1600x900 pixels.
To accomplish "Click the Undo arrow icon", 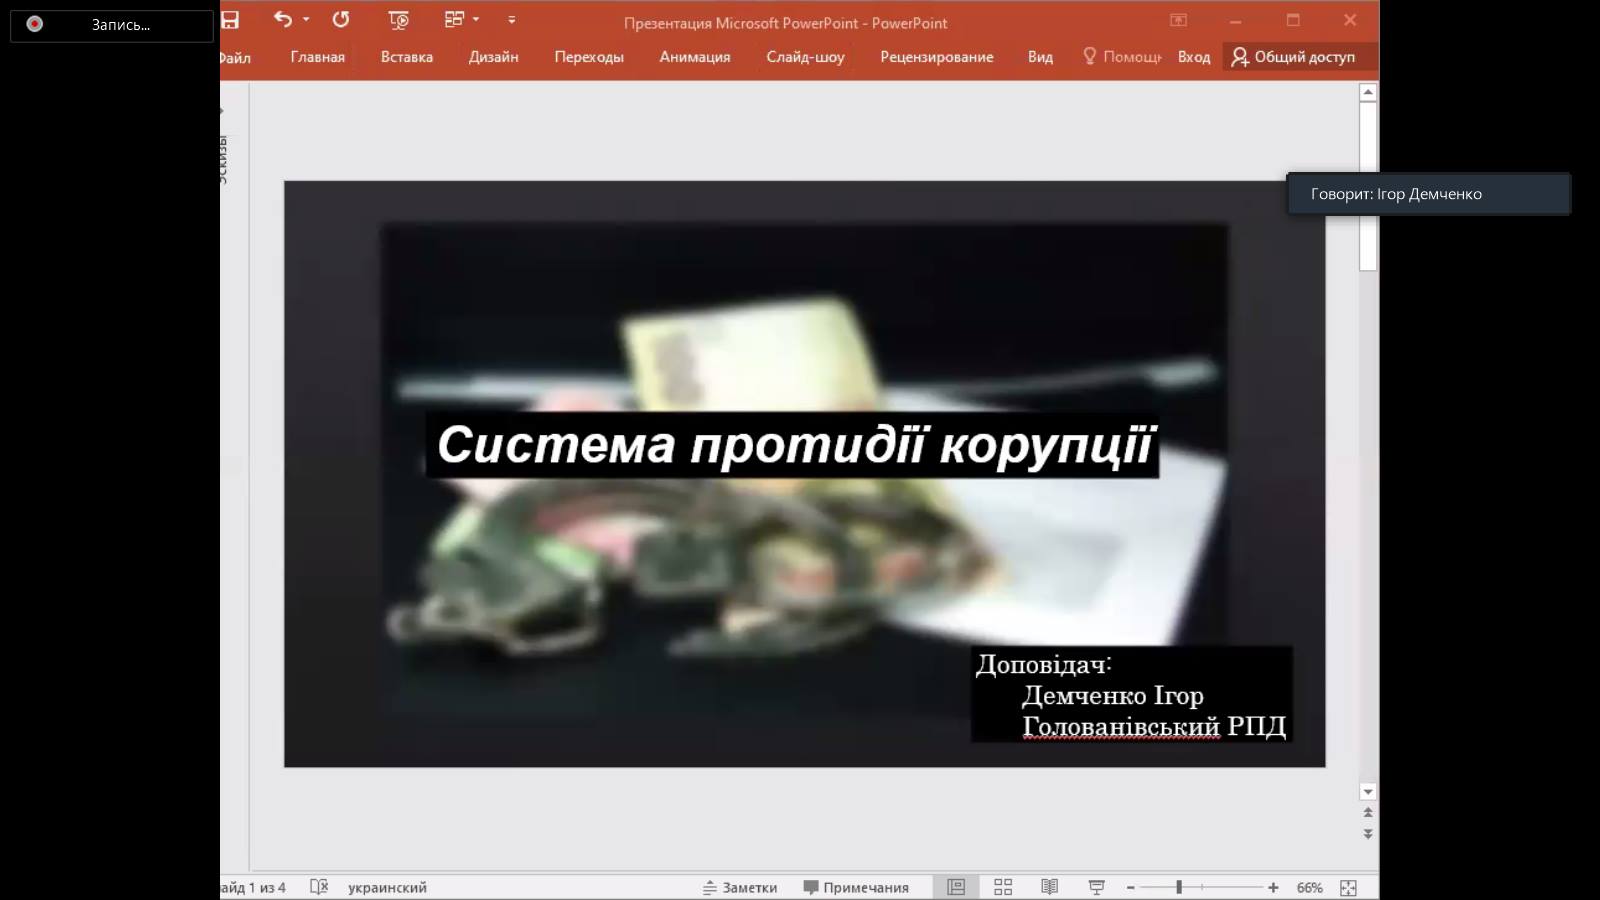I will click(283, 20).
